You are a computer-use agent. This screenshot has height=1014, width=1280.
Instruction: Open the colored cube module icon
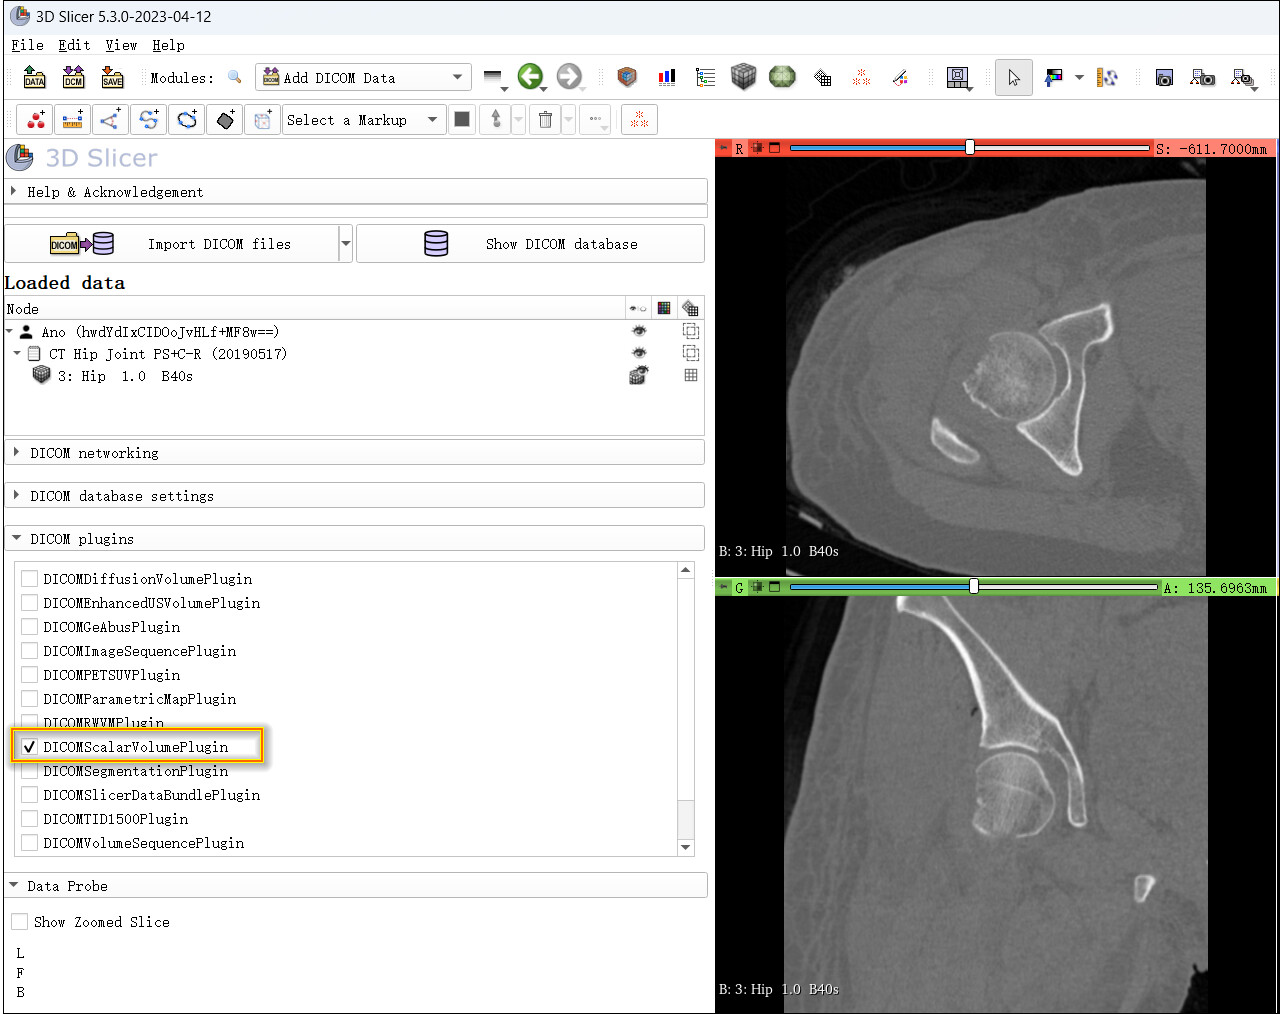coord(627,77)
